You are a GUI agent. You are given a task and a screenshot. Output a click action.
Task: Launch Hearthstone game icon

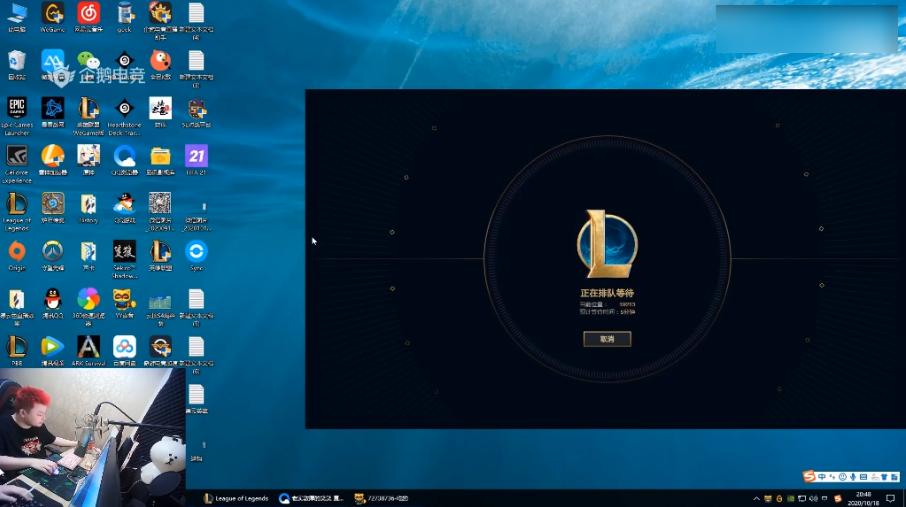tap(53, 207)
